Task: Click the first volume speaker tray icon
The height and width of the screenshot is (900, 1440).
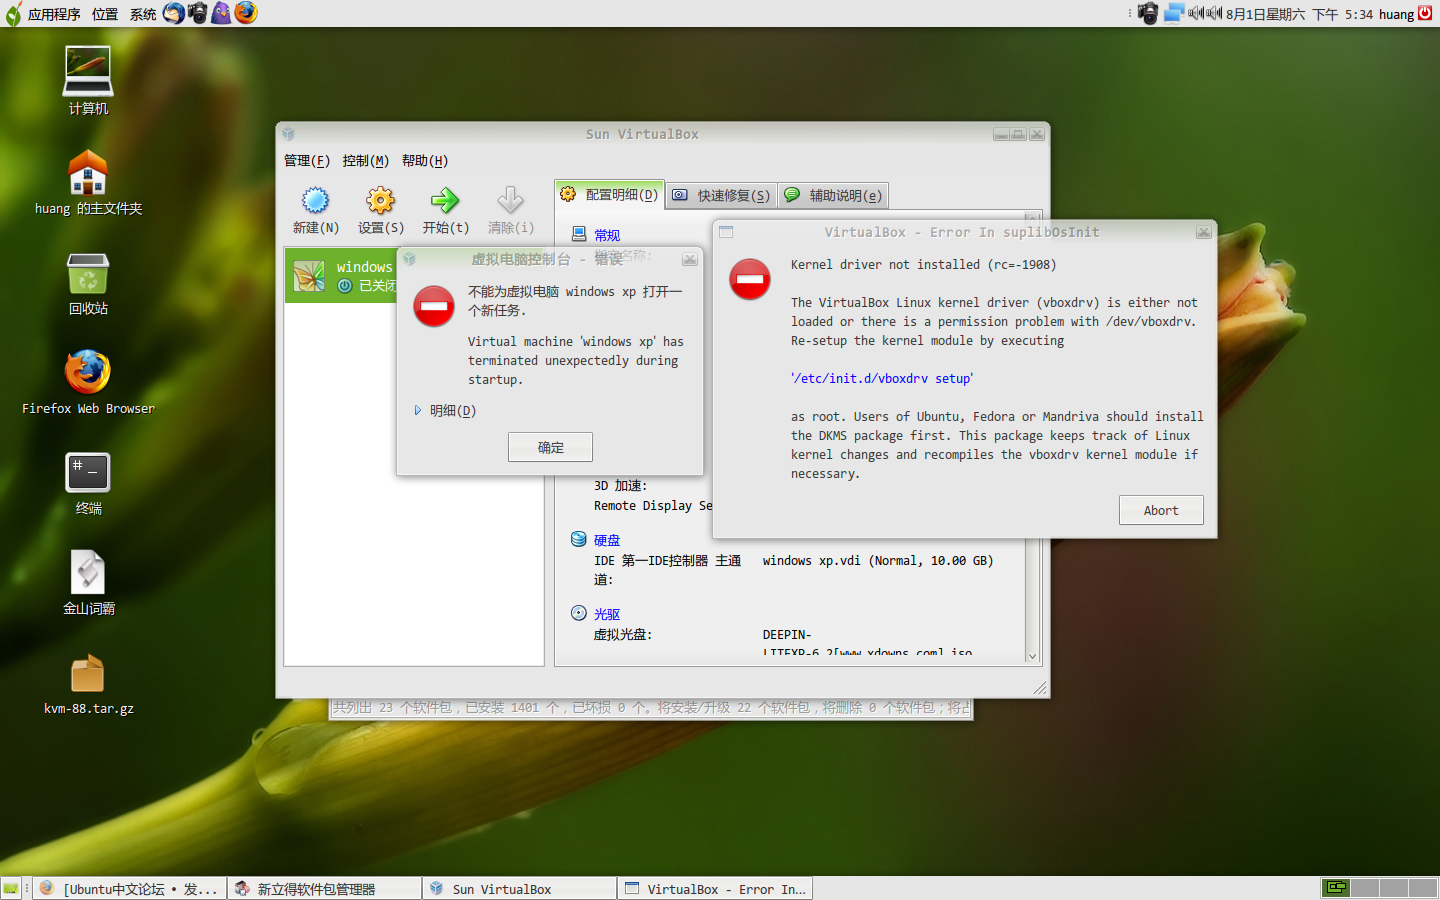Action: (1195, 13)
